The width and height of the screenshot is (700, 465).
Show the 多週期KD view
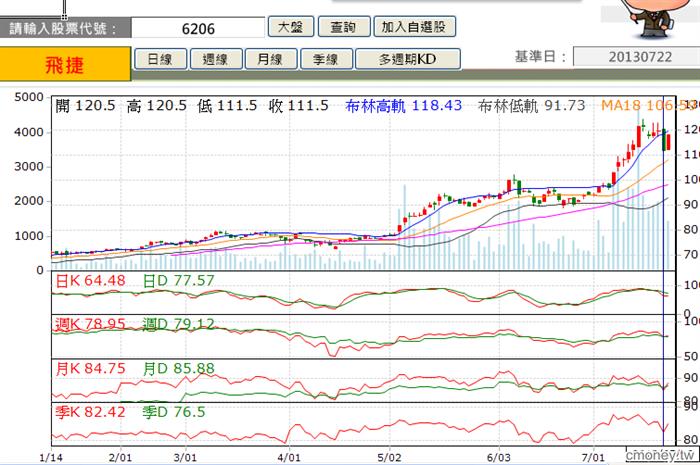(x=408, y=59)
